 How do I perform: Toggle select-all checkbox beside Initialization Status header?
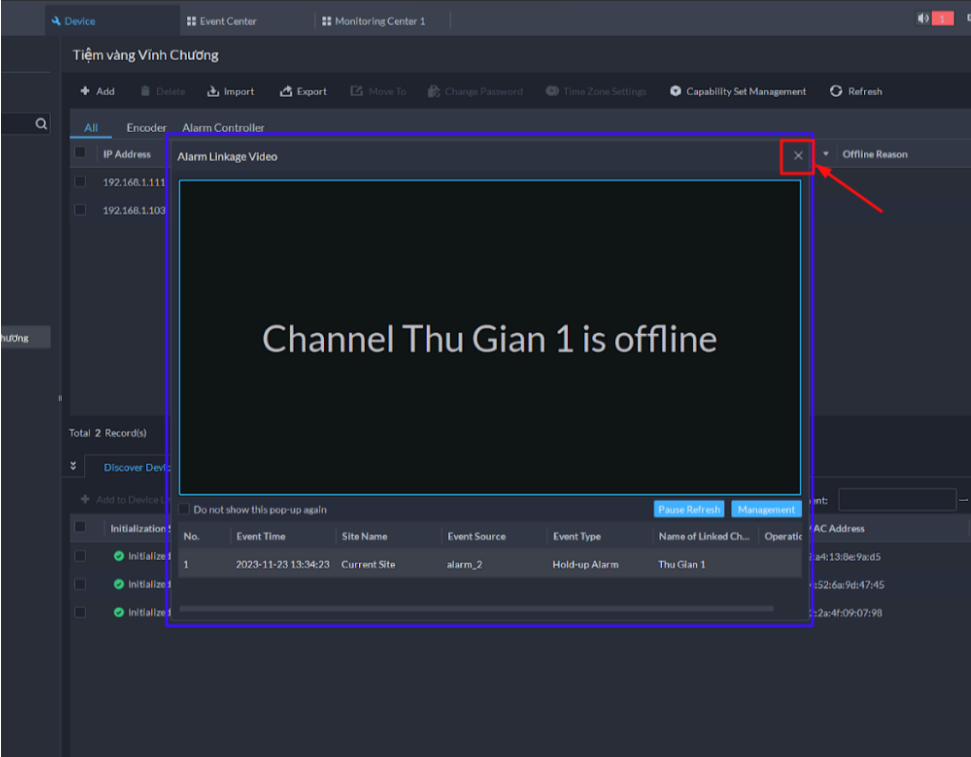pyautogui.click(x=80, y=527)
